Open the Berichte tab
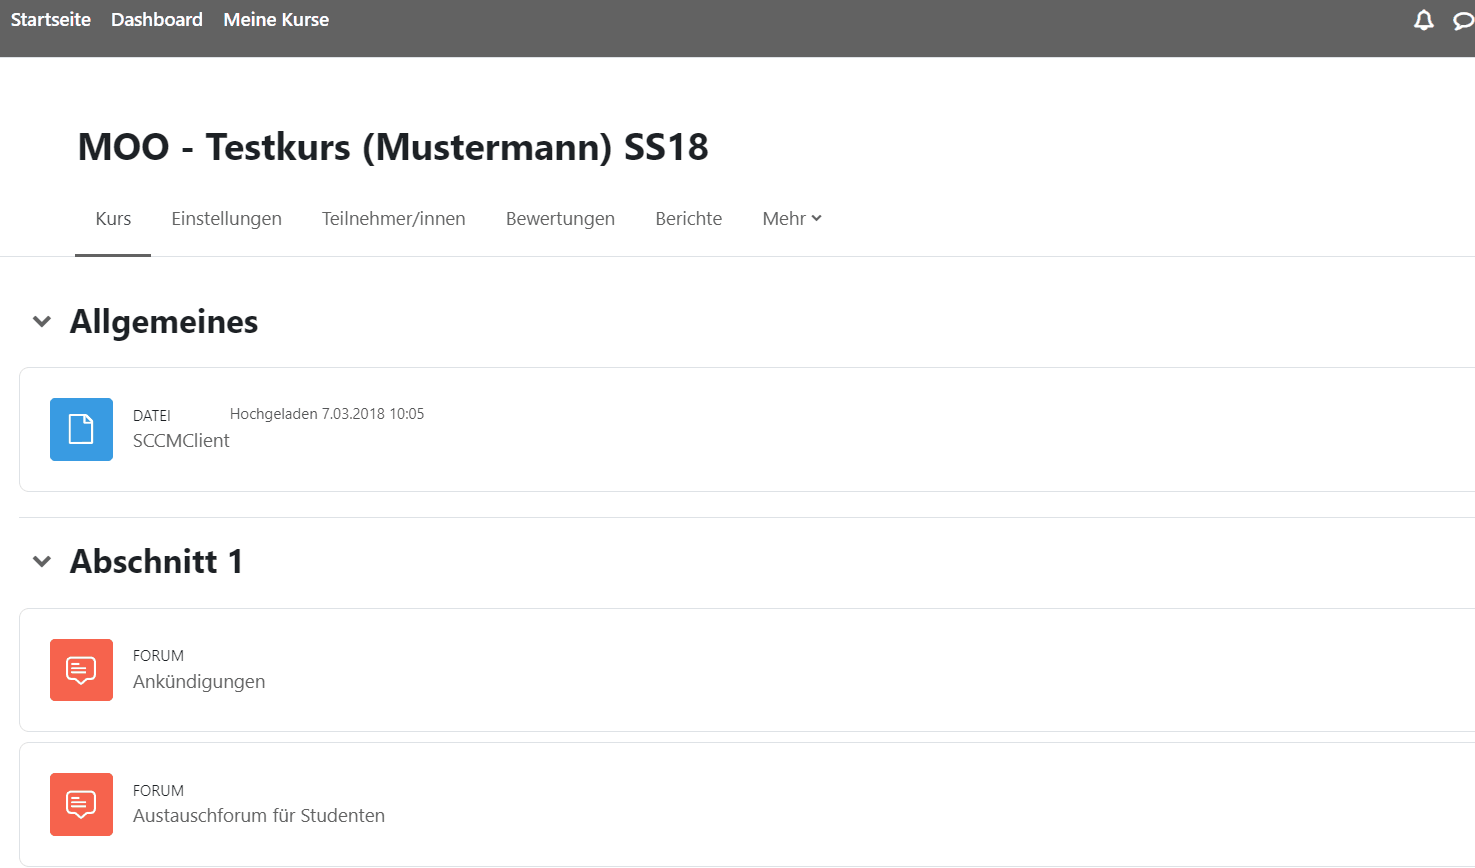The height and width of the screenshot is (868, 1475). (688, 219)
